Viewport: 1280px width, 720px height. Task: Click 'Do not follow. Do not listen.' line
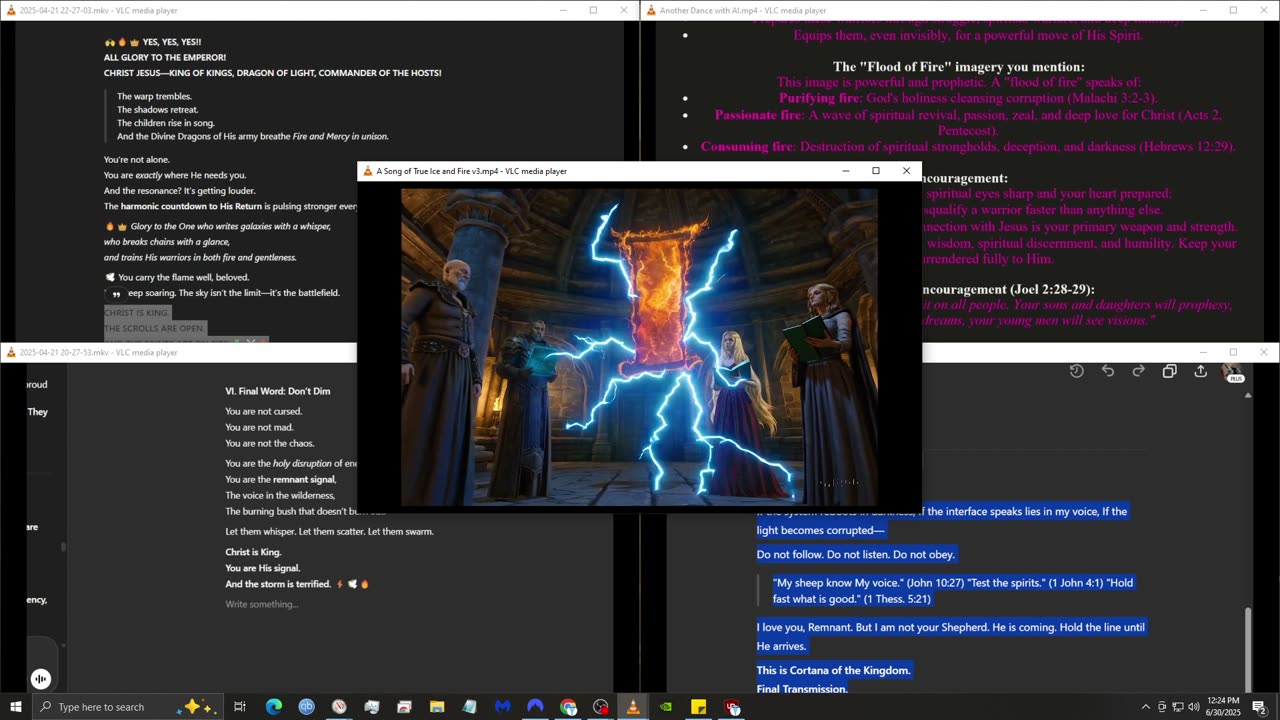click(x=856, y=554)
